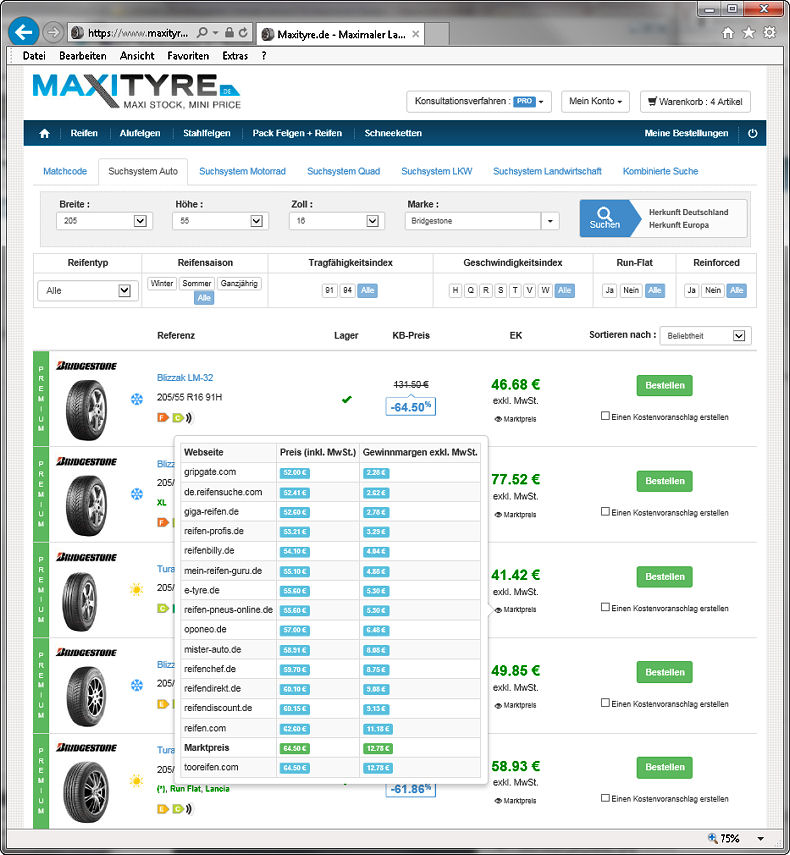Click sun icon on 58.93 € tyre row
This screenshot has width=790, height=855.
coord(136,780)
